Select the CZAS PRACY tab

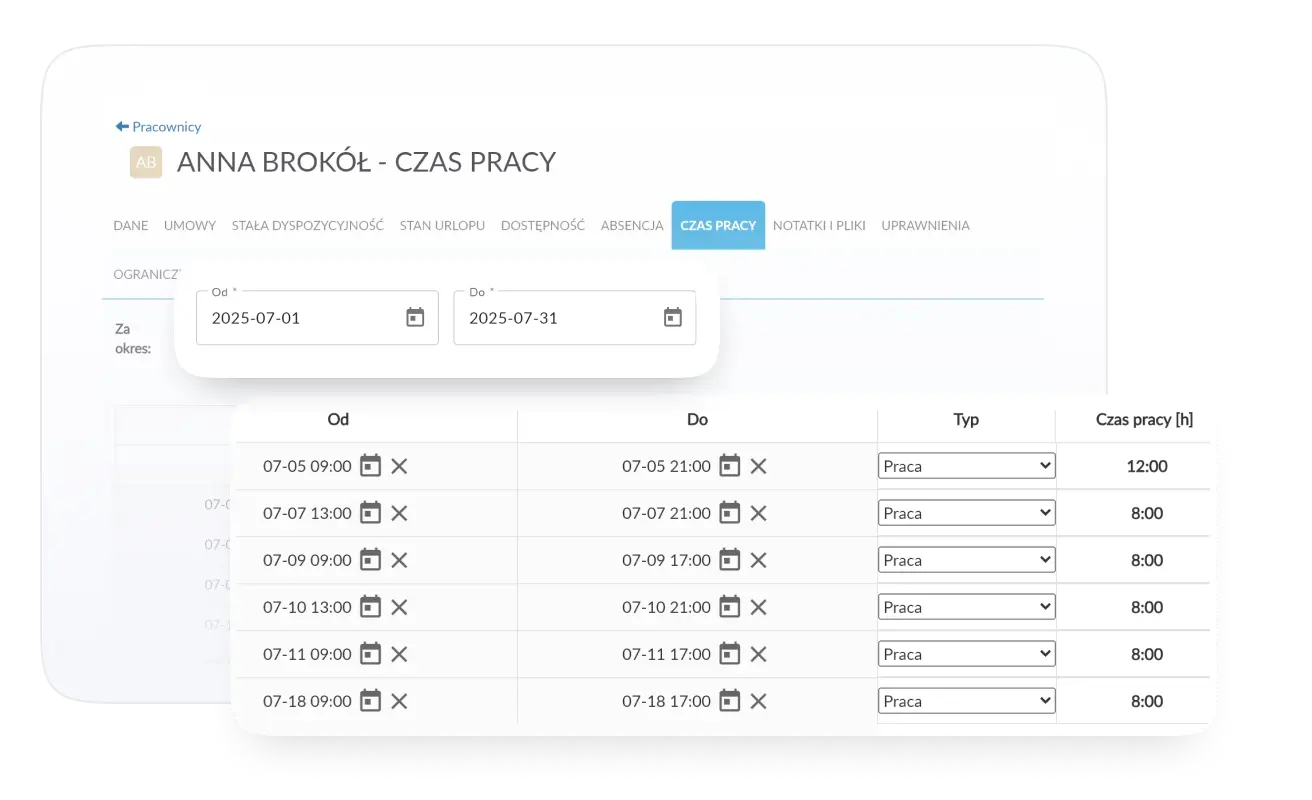click(717, 225)
